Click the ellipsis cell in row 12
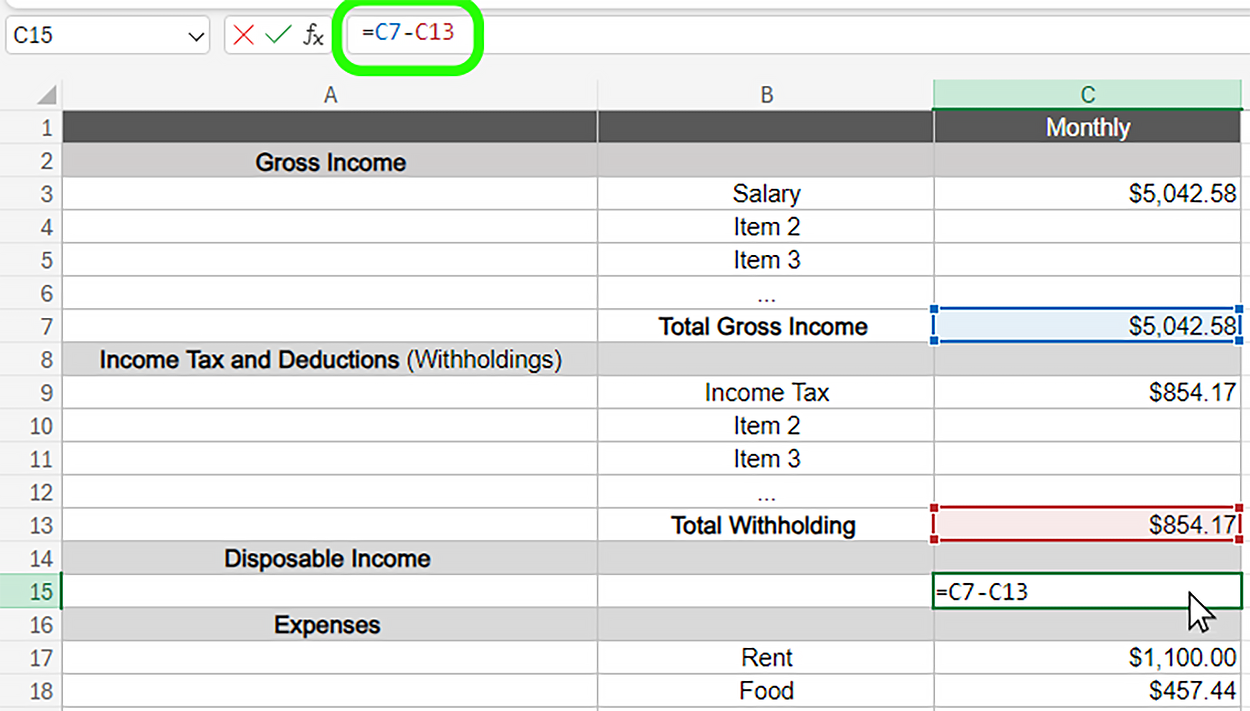Screen dimensions: 1250x711 (x=766, y=492)
